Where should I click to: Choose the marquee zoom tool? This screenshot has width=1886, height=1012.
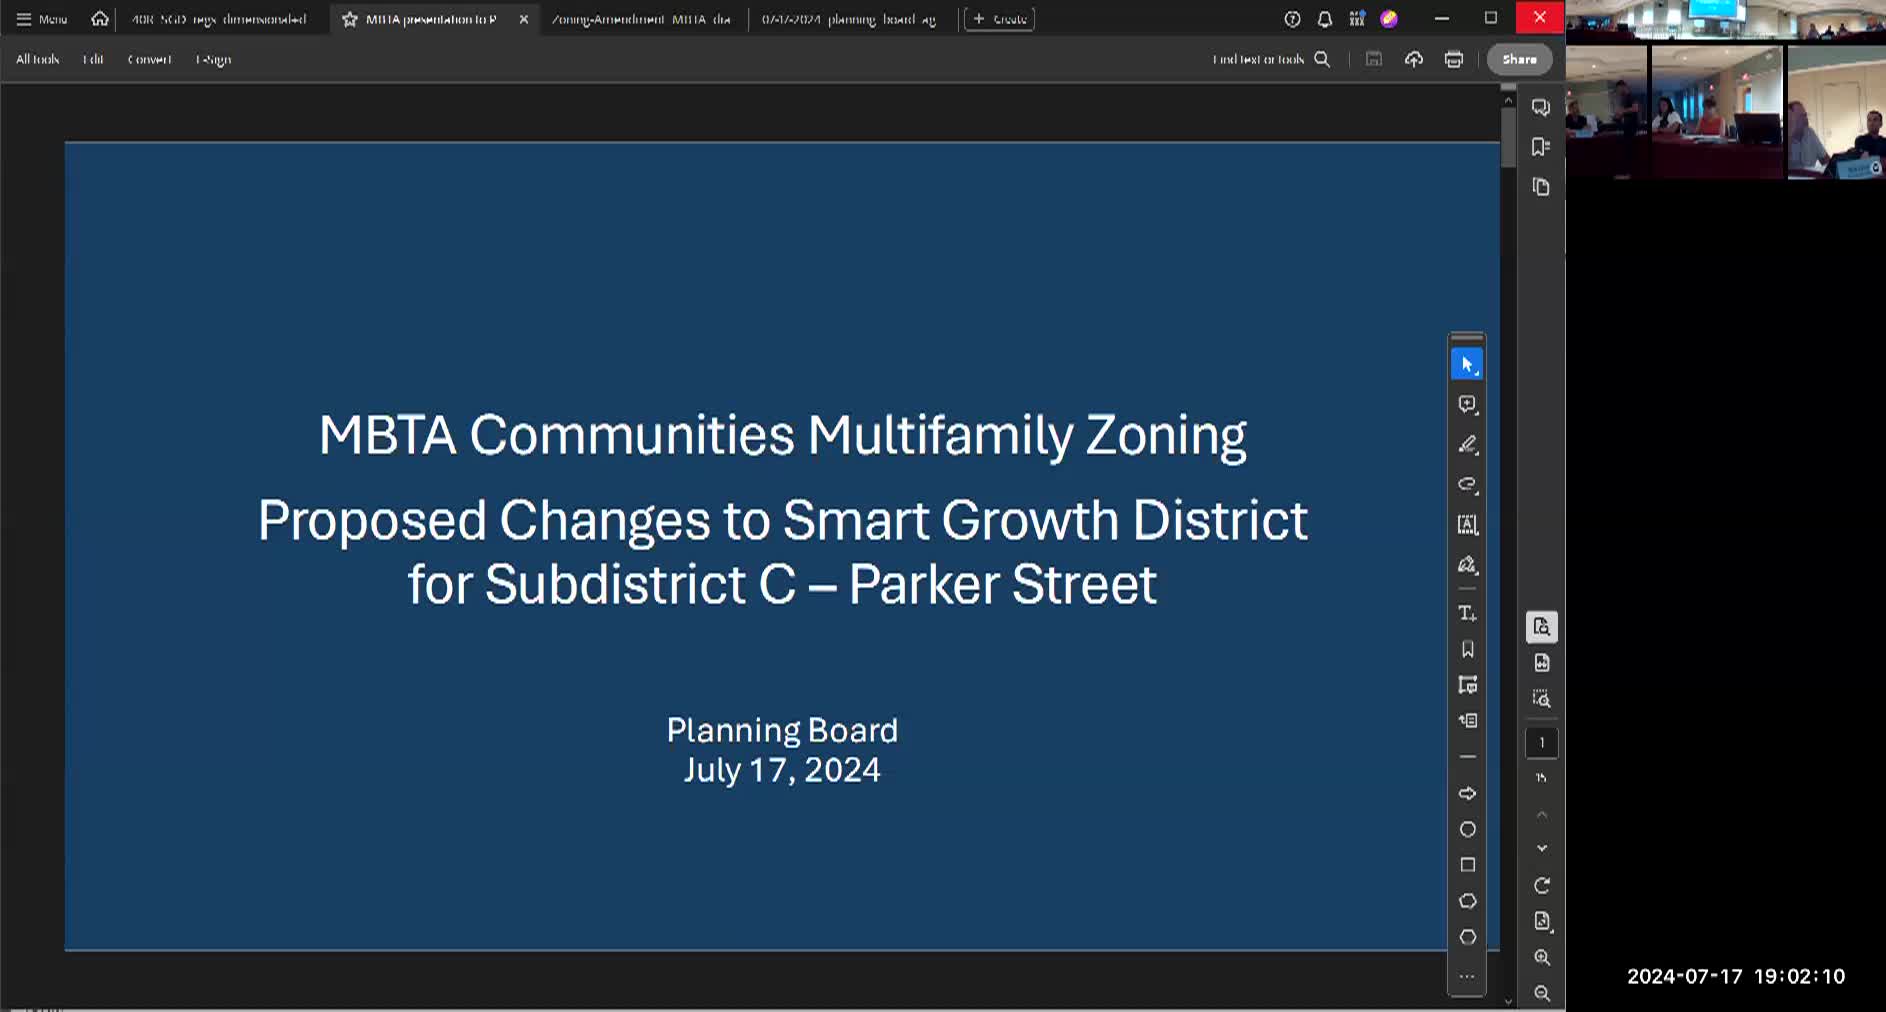[x=1541, y=699]
